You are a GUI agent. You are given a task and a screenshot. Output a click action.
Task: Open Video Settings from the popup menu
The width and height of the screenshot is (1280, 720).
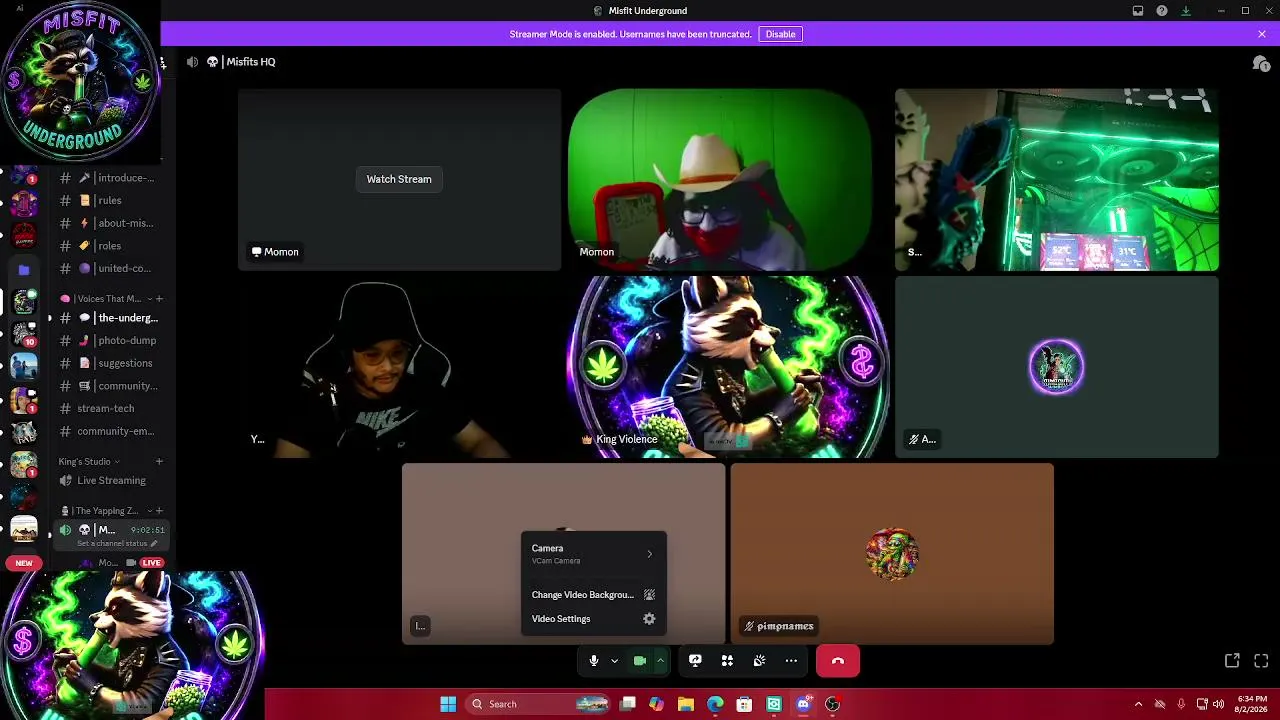tap(593, 619)
